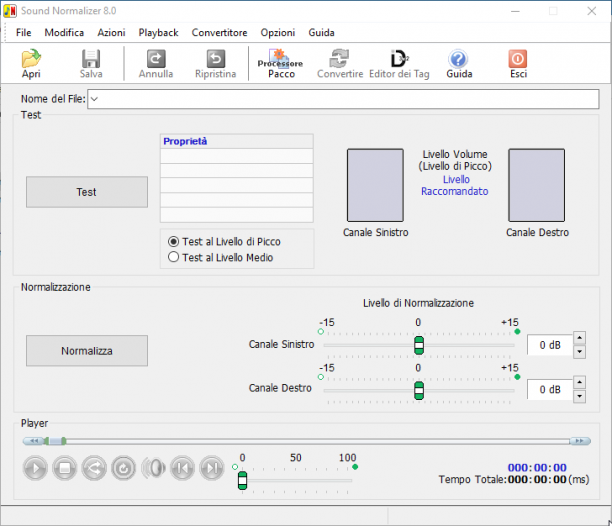The height and width of the screenshot is (526, 612).
Task: Click the Canale Sinistro normalization slider handle
Action: [x=419, y=345]
